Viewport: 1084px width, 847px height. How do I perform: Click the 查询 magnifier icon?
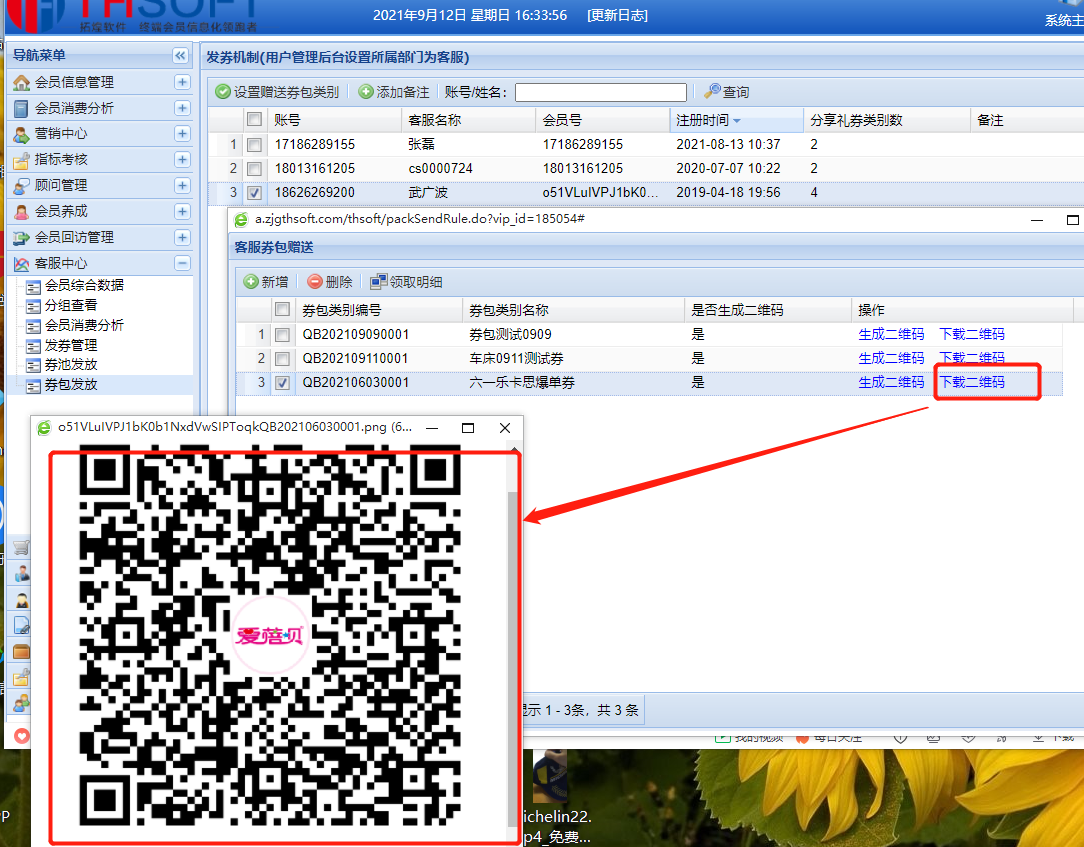712,91
